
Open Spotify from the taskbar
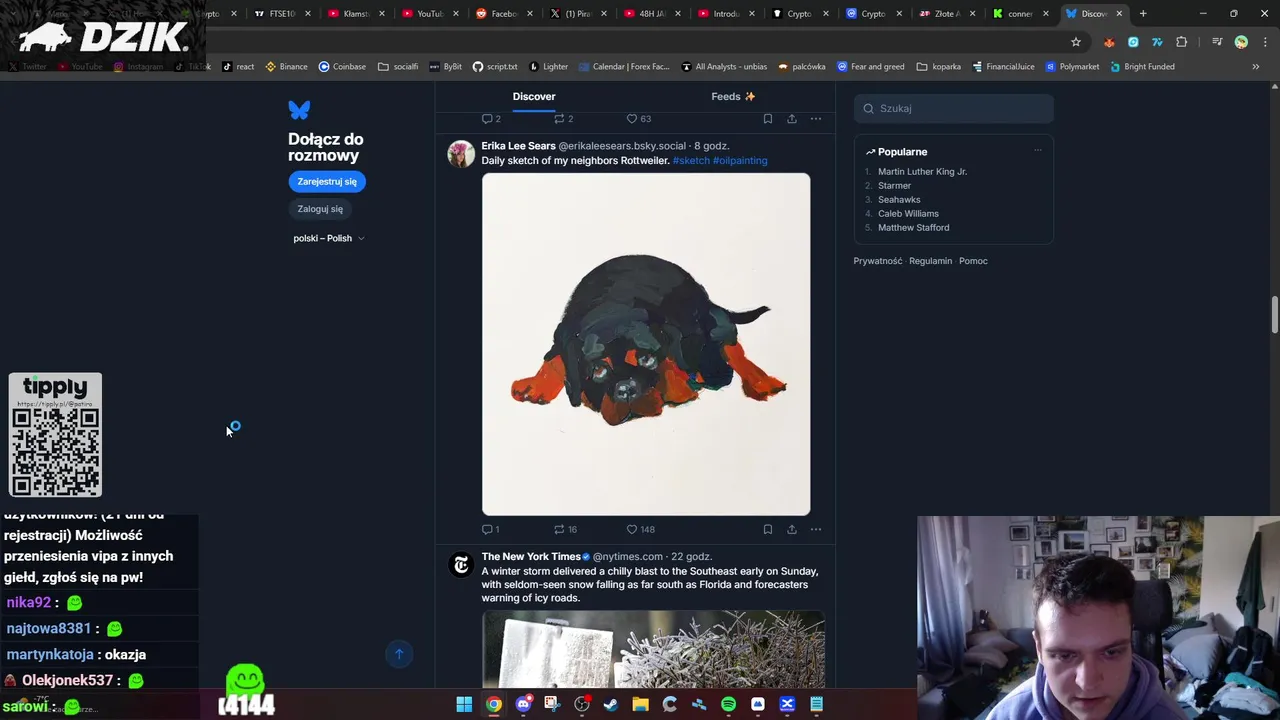coord(728,704)
